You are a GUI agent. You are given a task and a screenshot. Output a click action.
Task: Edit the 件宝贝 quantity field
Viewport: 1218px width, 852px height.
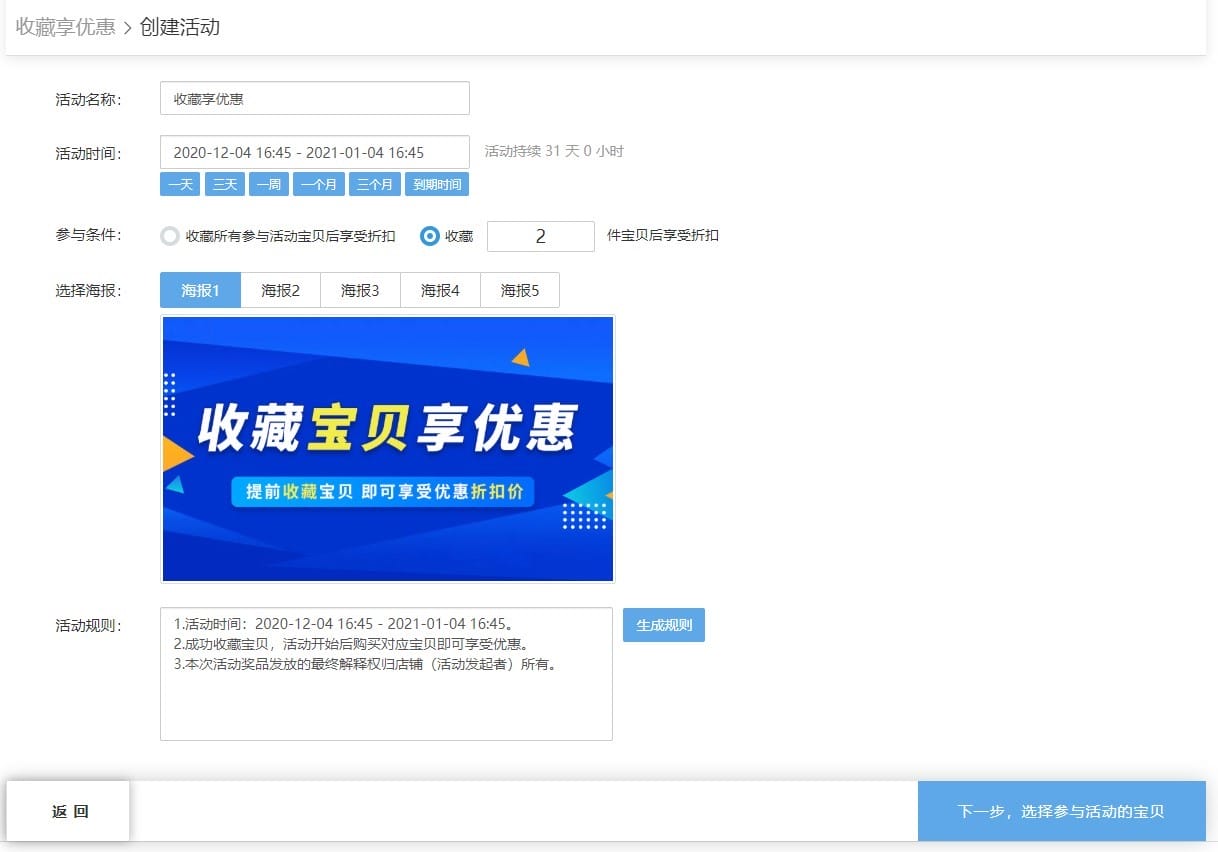click(540, 236)
